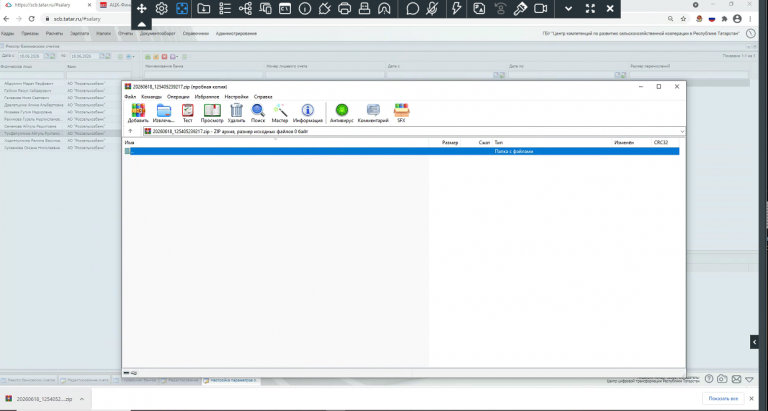This screenshot has width=768, height=411.
Task: Click Мастер wand icon in WinRAR
Action: [x=280, y=113]
